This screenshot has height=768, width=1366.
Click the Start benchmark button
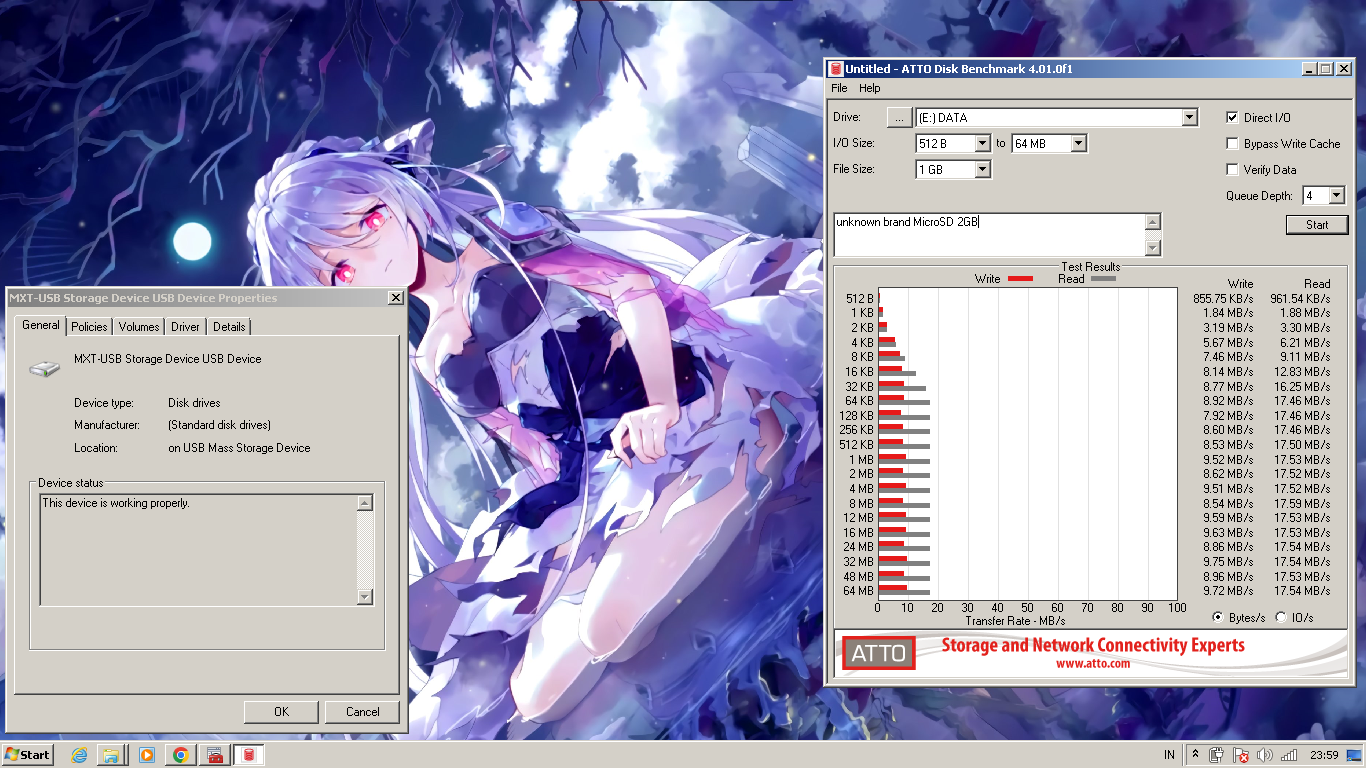(x=1317, y=225)
